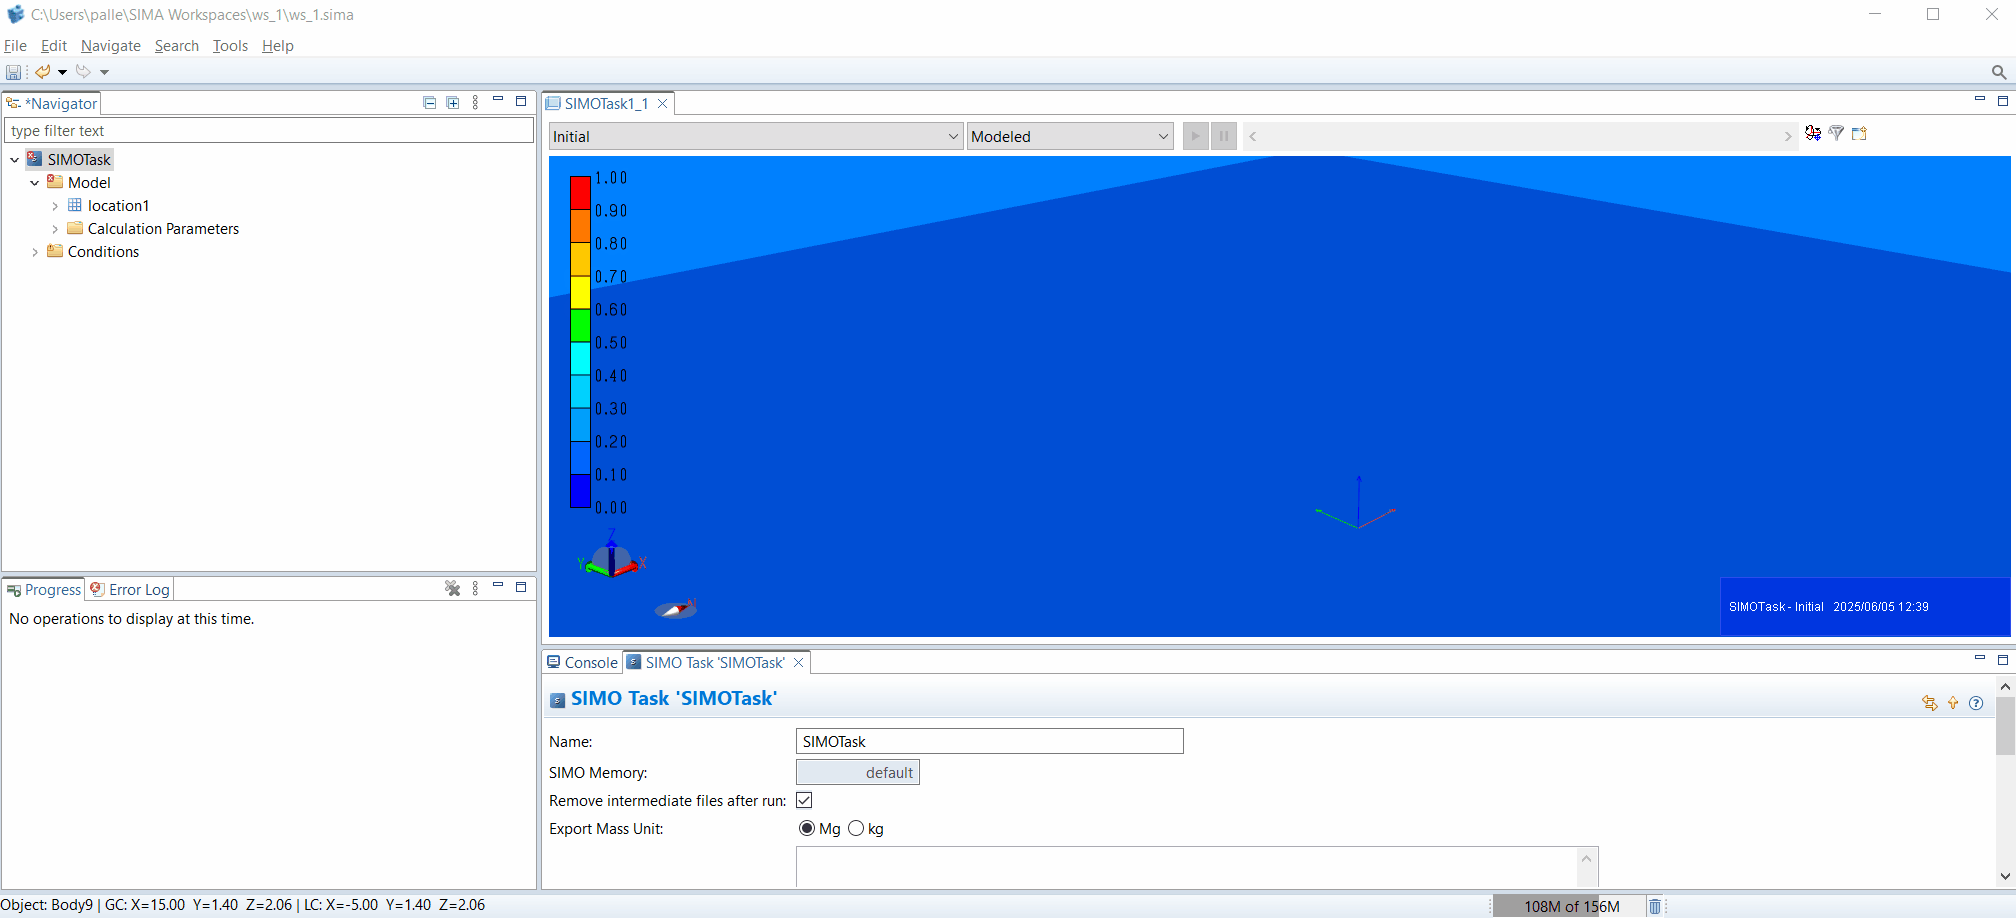Open the Modeled view dropdown

point(1070,137)
